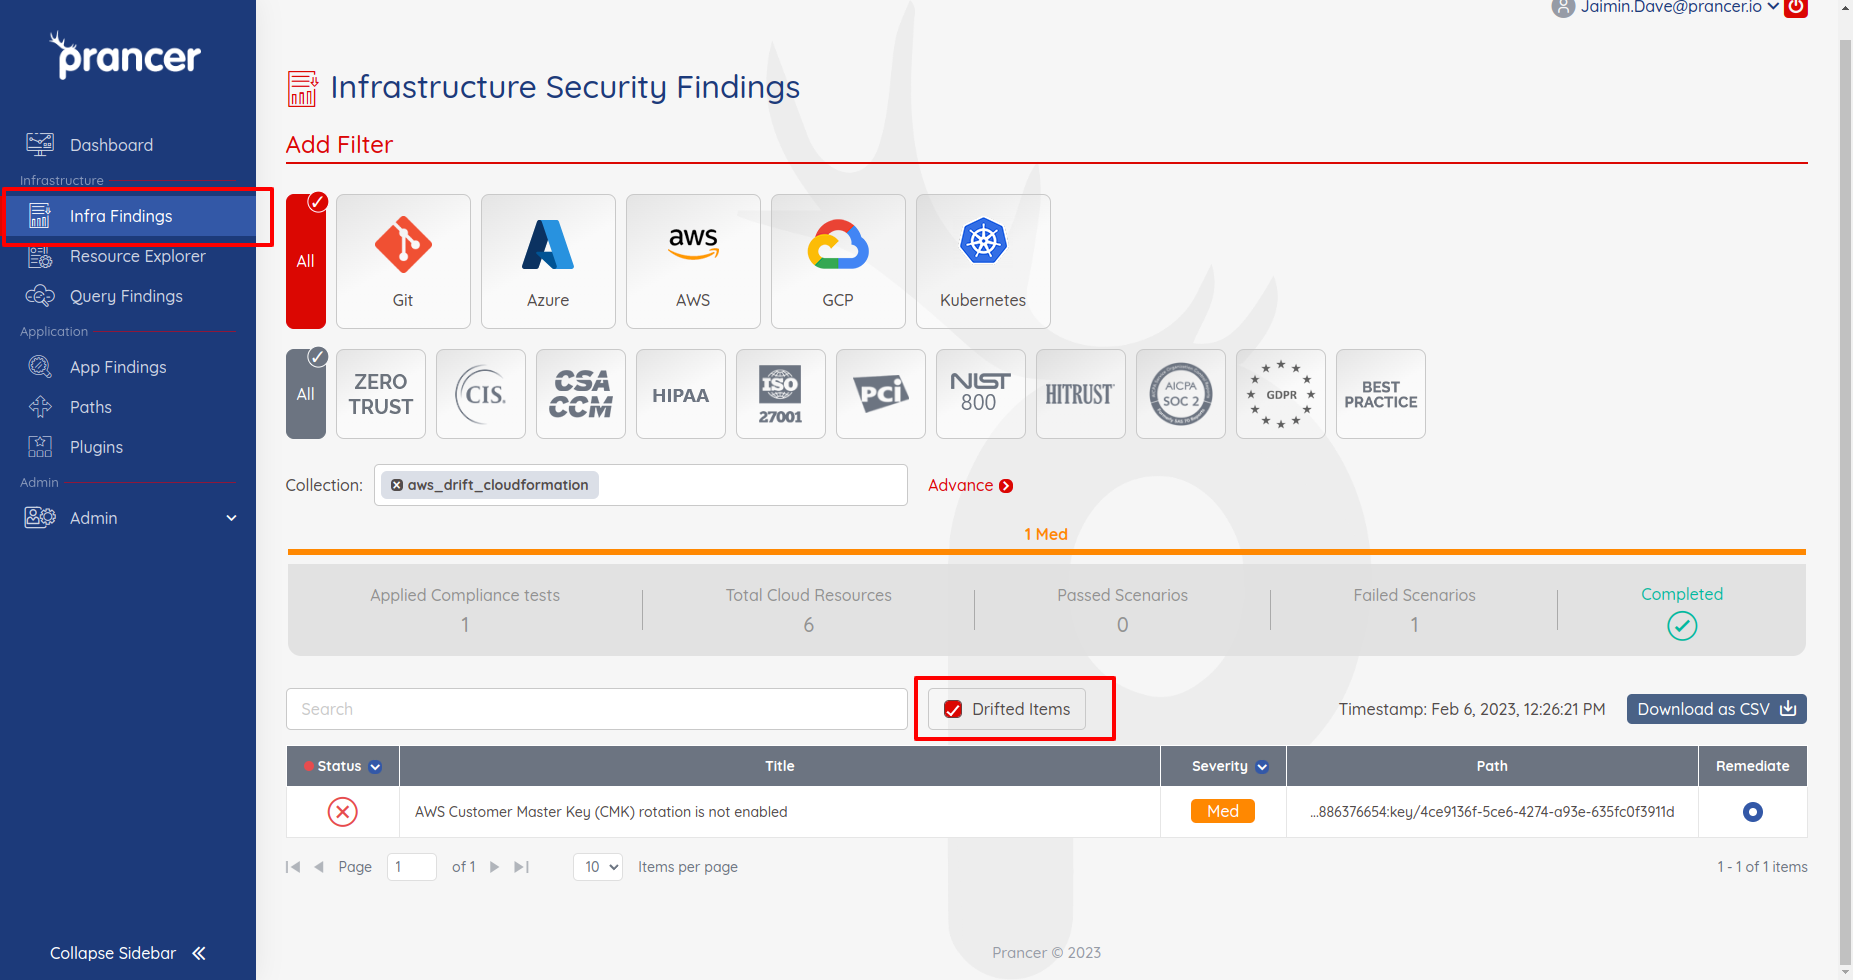
Task: Open items per page dropdown
Action: coord(598,867)
